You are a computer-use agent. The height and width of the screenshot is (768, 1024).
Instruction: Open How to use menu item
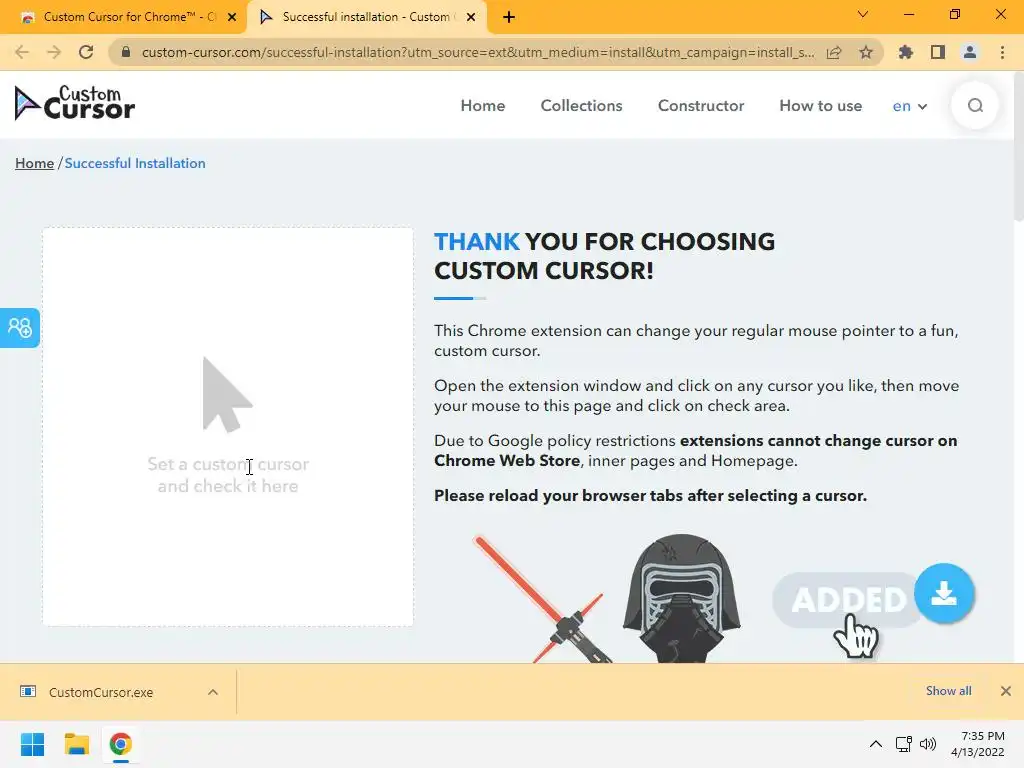[820, 106]
